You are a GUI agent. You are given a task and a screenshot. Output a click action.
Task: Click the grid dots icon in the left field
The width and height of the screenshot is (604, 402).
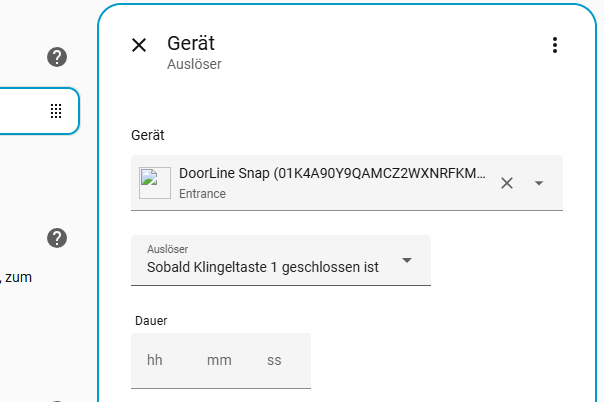tap(56, 111)
